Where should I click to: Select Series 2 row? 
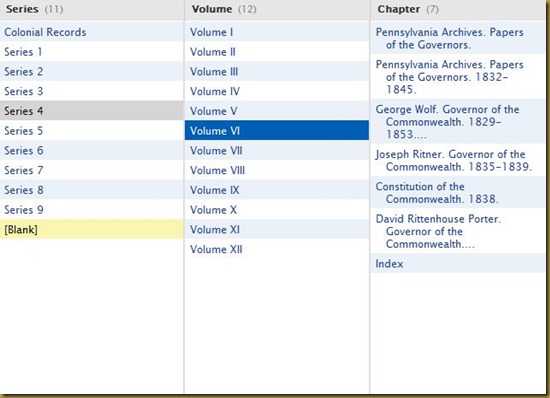pos(92,72)
